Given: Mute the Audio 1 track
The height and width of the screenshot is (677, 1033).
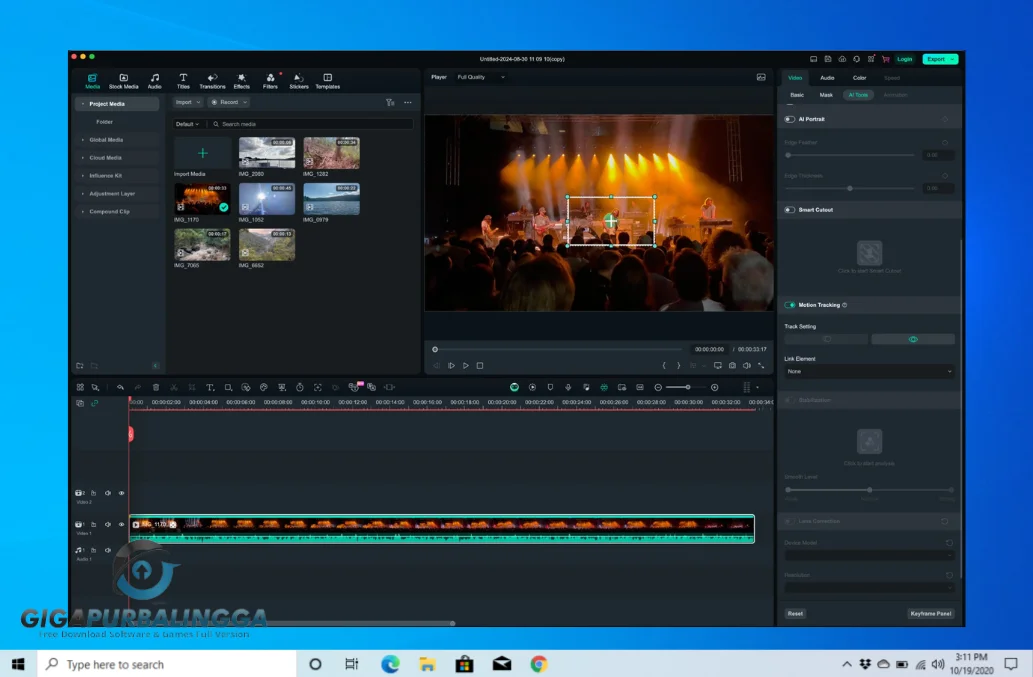Looking at the screenshot, I should 108,551.
